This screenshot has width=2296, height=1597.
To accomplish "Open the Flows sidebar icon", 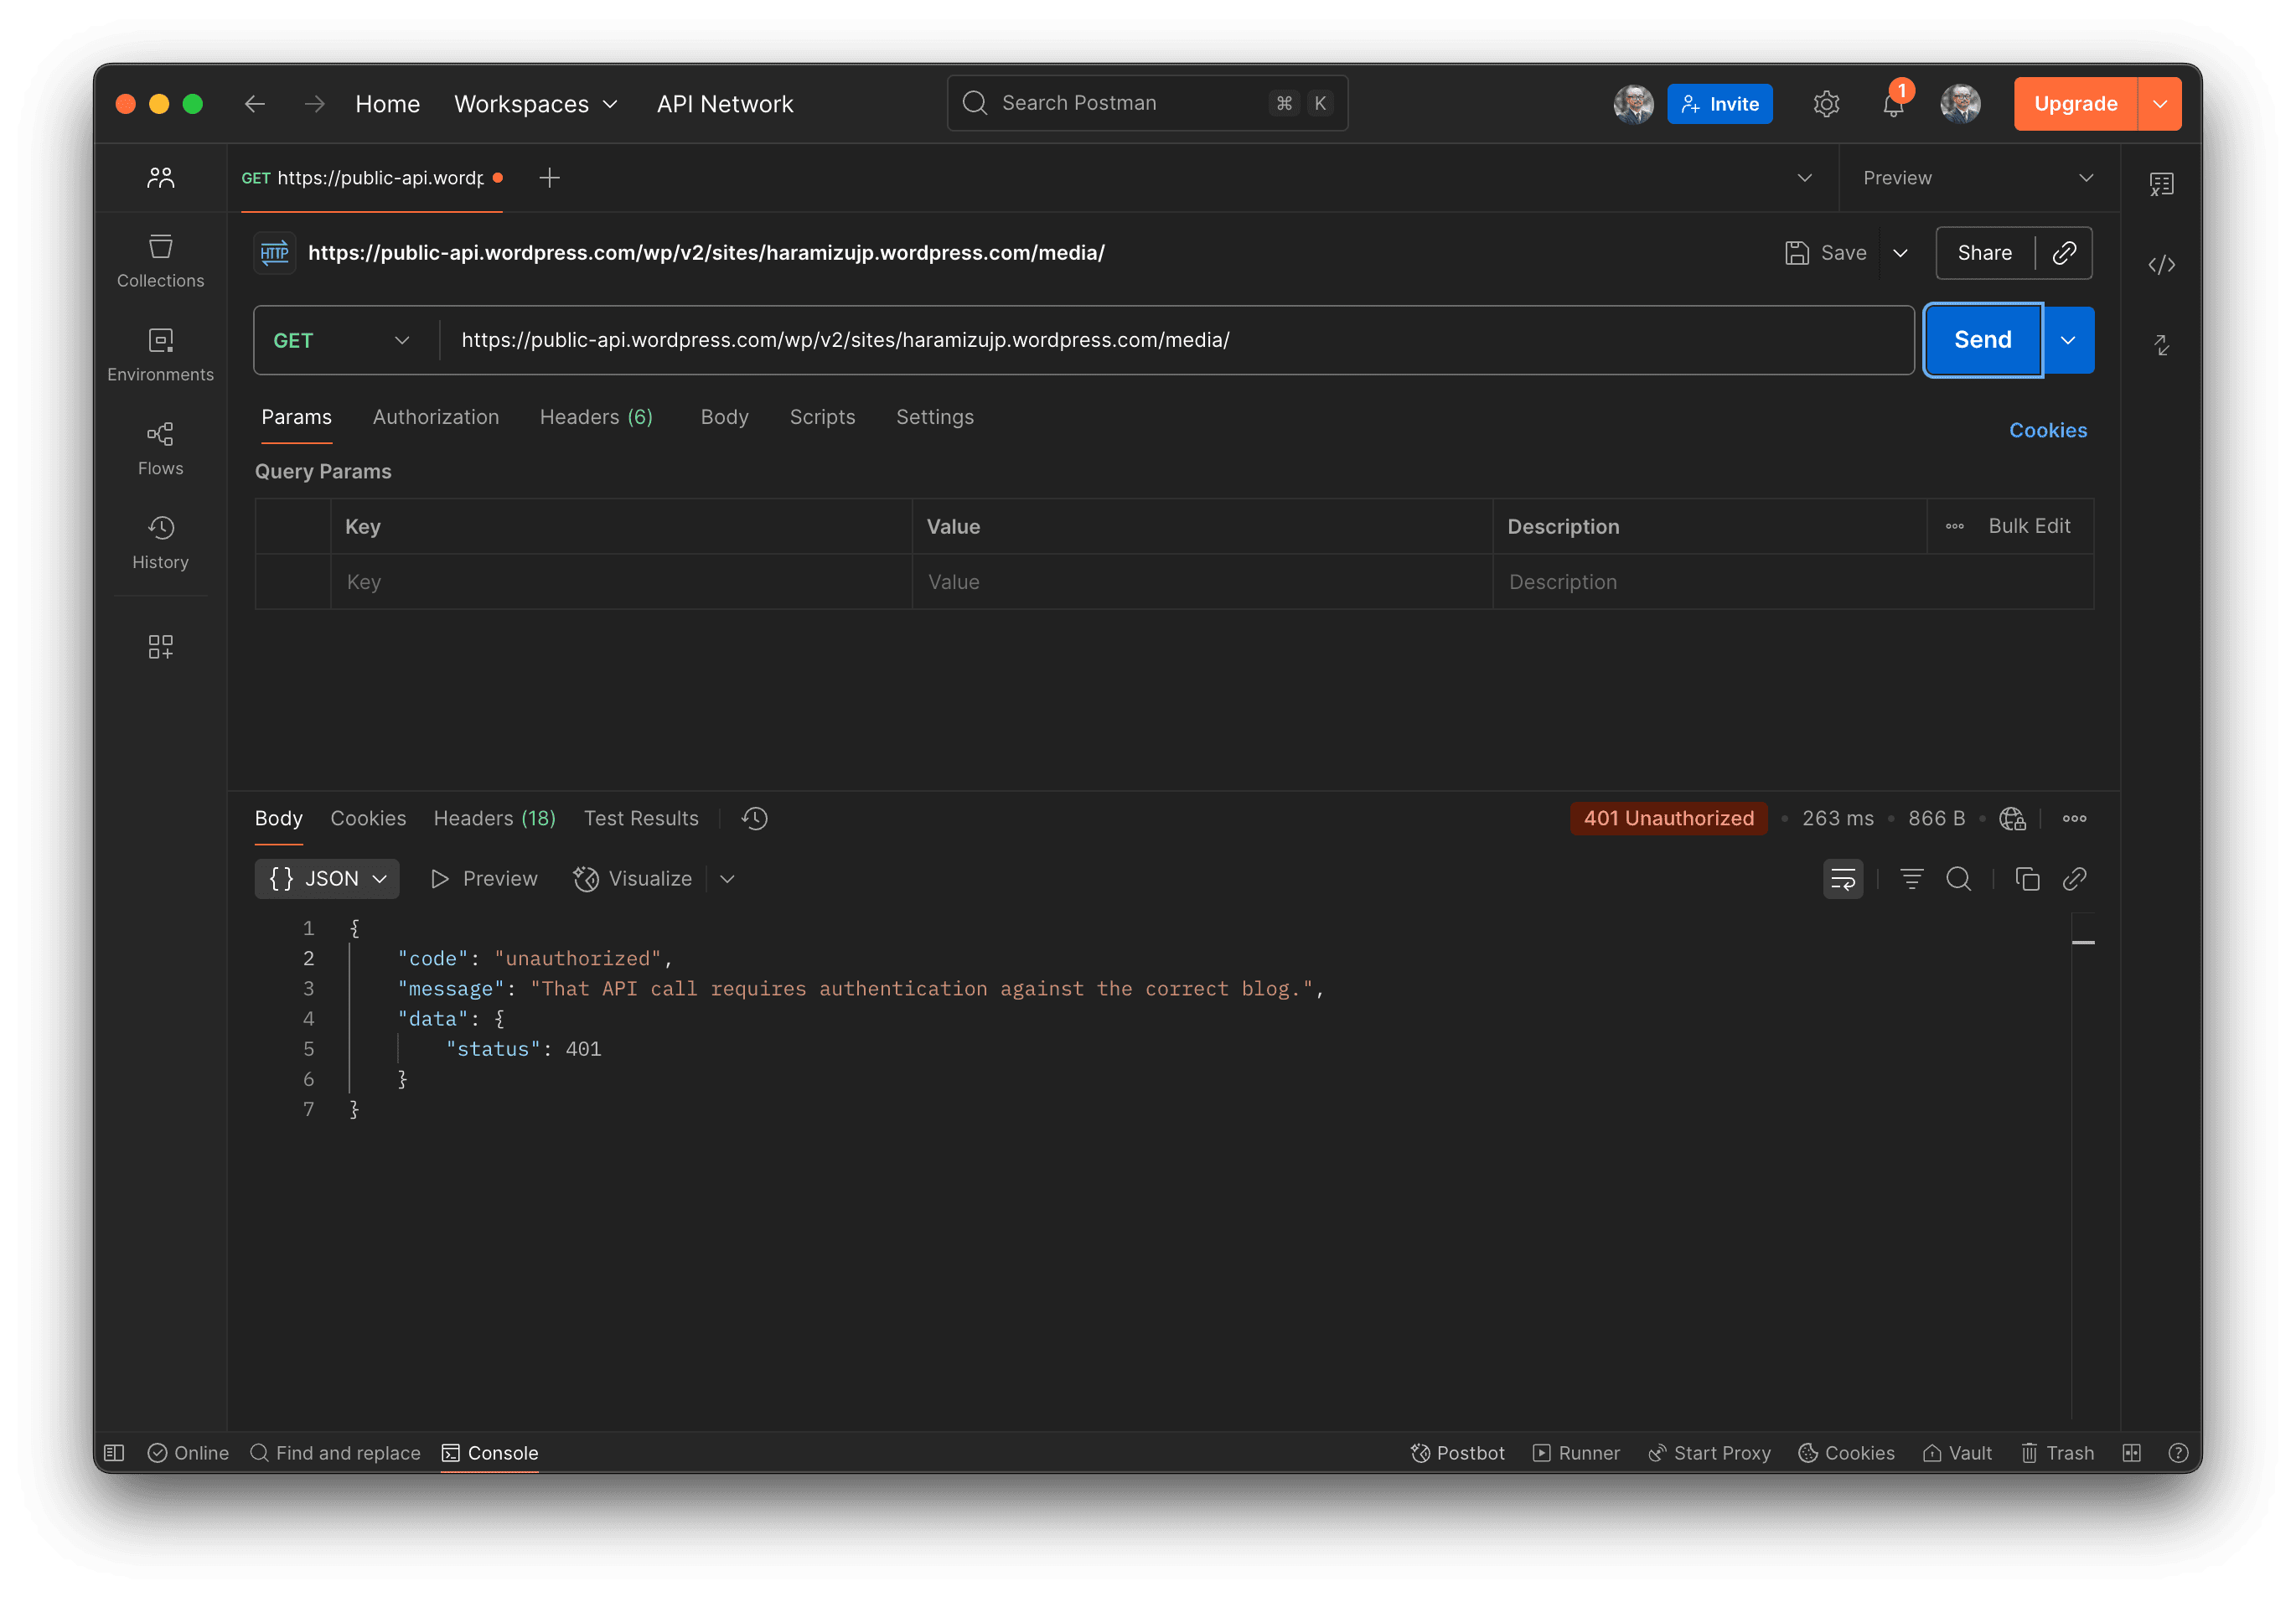I will coord(160,447).
